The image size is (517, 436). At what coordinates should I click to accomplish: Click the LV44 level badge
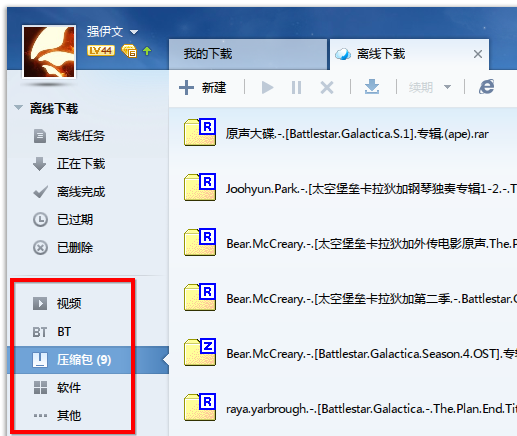point(101,50)
